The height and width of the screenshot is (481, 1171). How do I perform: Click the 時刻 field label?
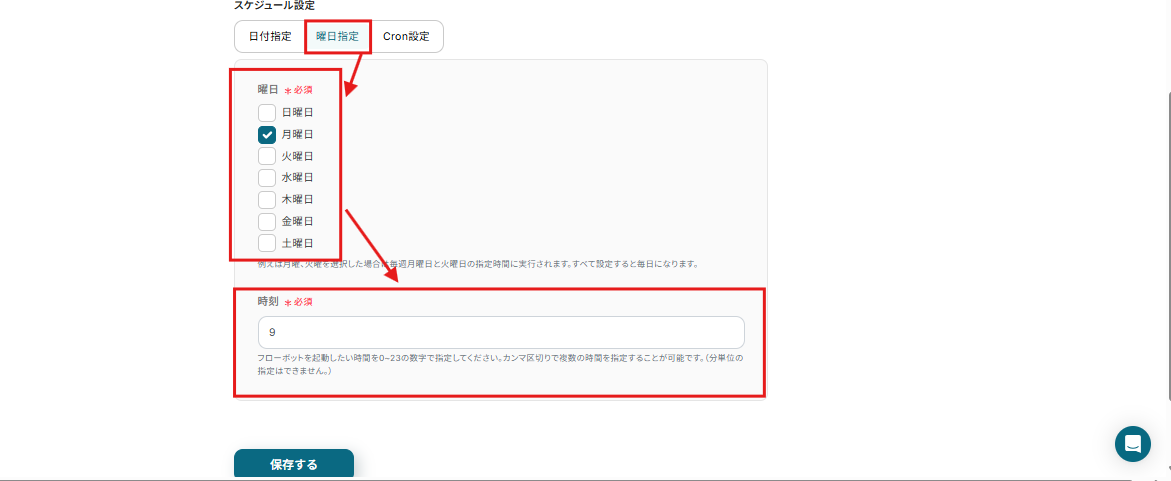(x=267, y=302)
